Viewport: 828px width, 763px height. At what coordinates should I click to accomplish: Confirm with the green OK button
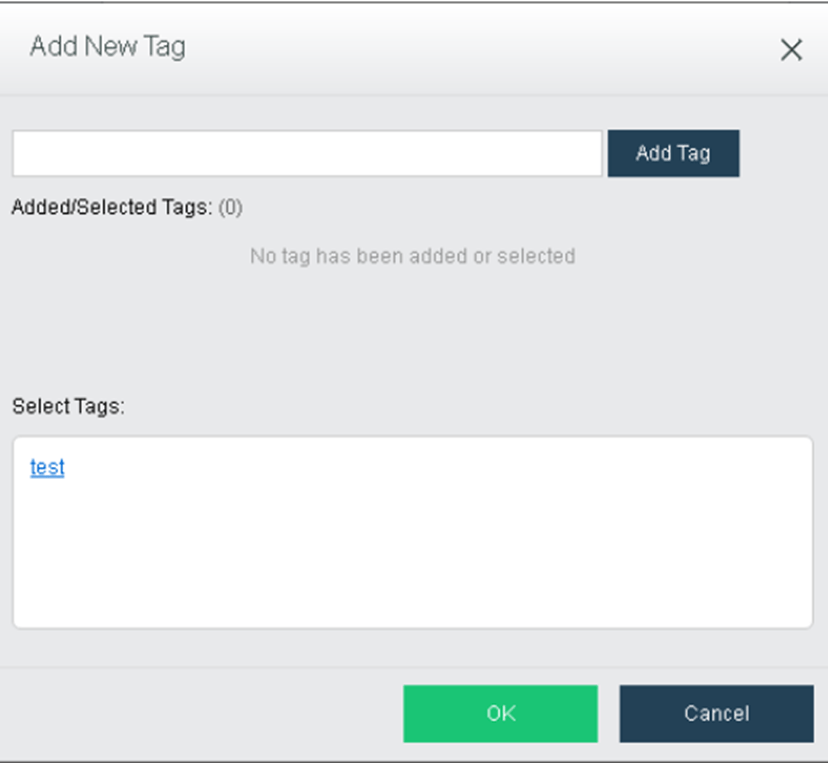(x=500, y=713)
